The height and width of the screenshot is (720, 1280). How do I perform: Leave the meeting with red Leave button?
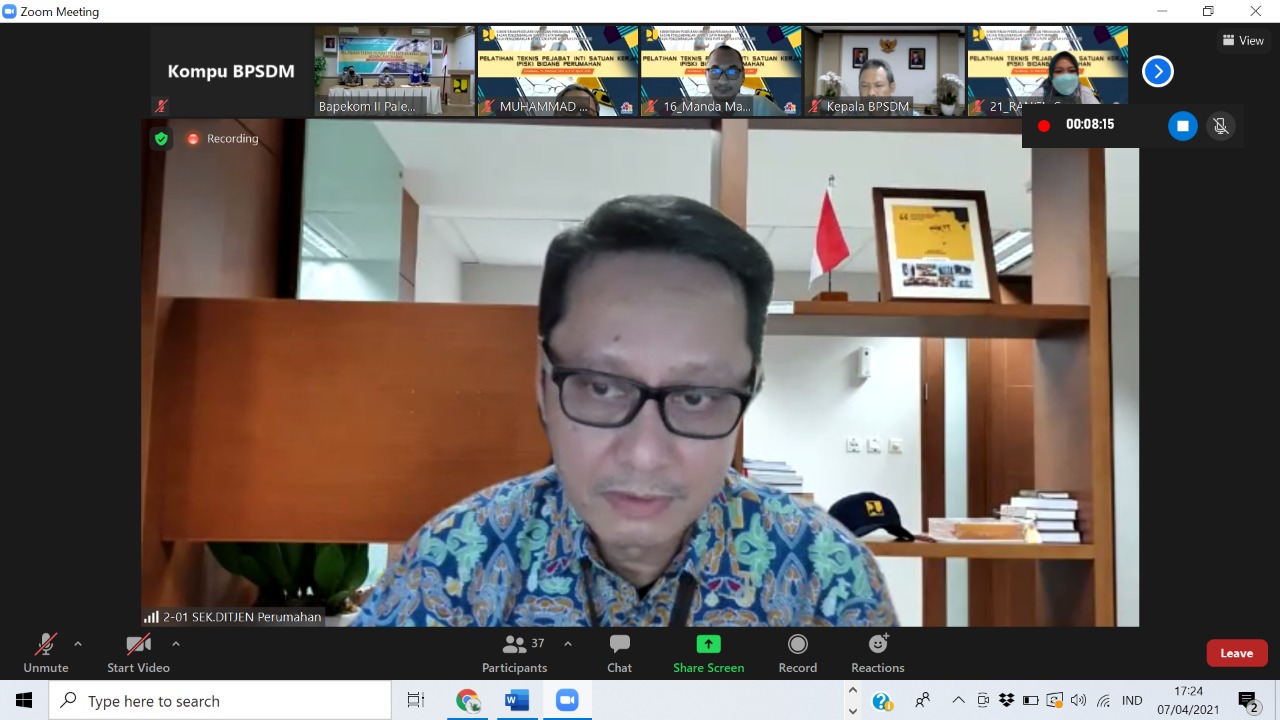pos(1237,653)
